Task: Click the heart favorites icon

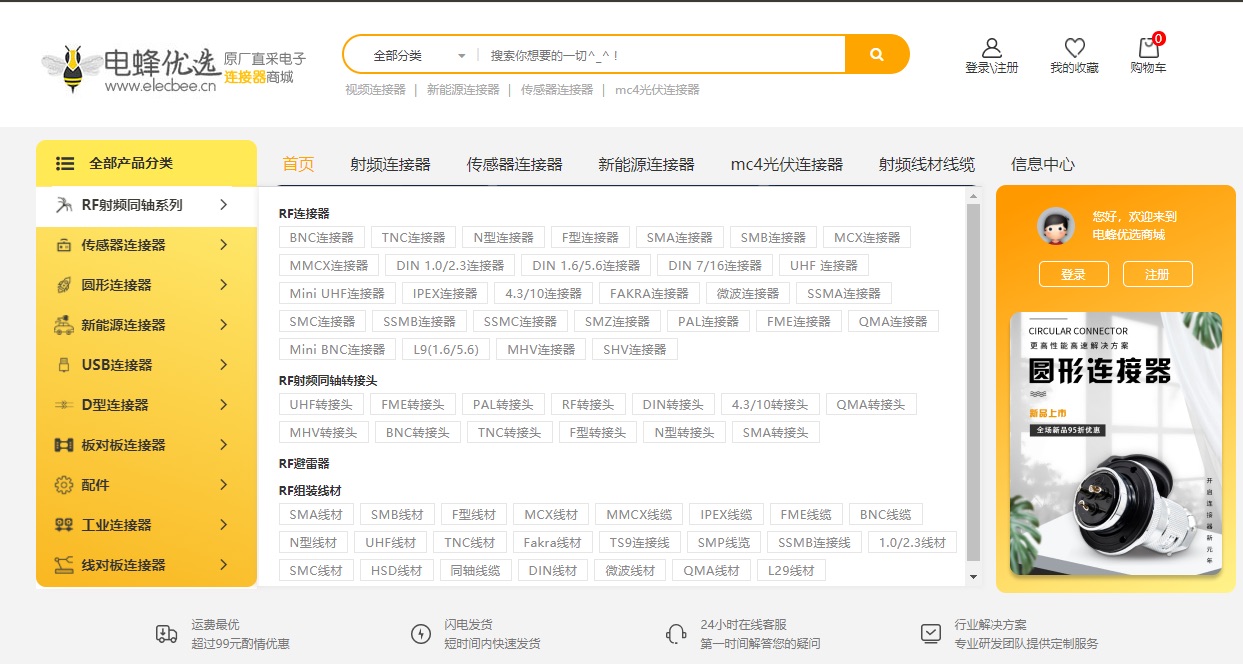Action: click(x=1074, y=47)
